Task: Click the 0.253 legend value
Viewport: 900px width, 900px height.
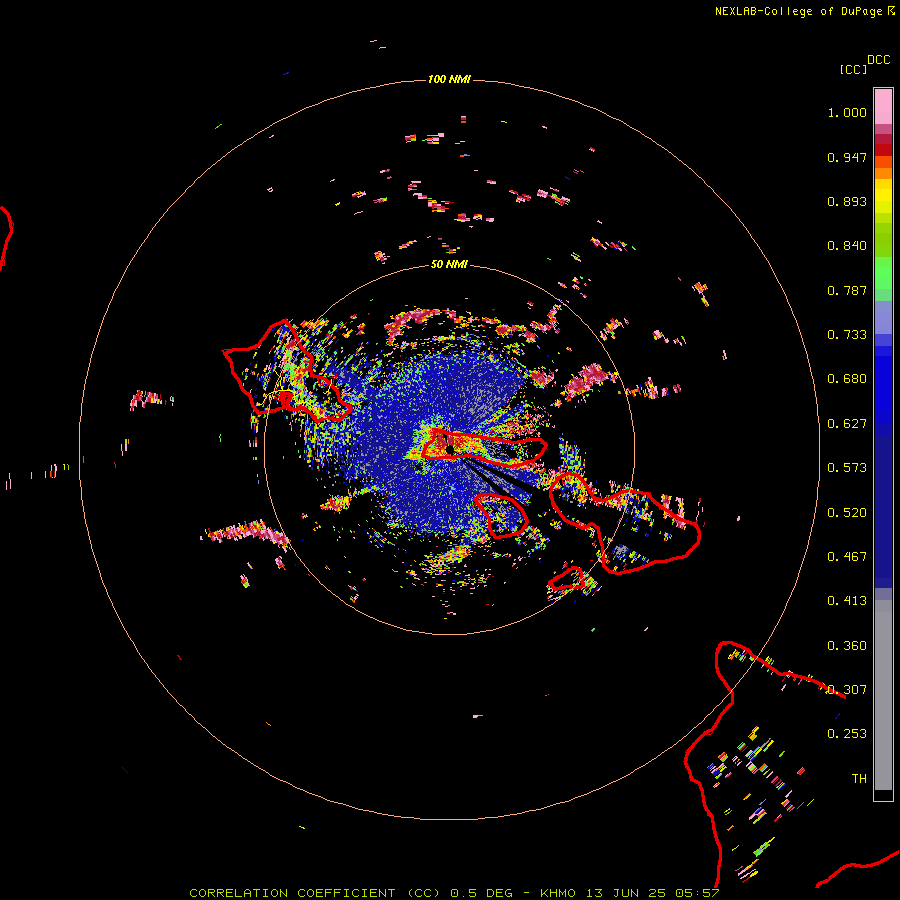Action: click(x=847, y=734)
